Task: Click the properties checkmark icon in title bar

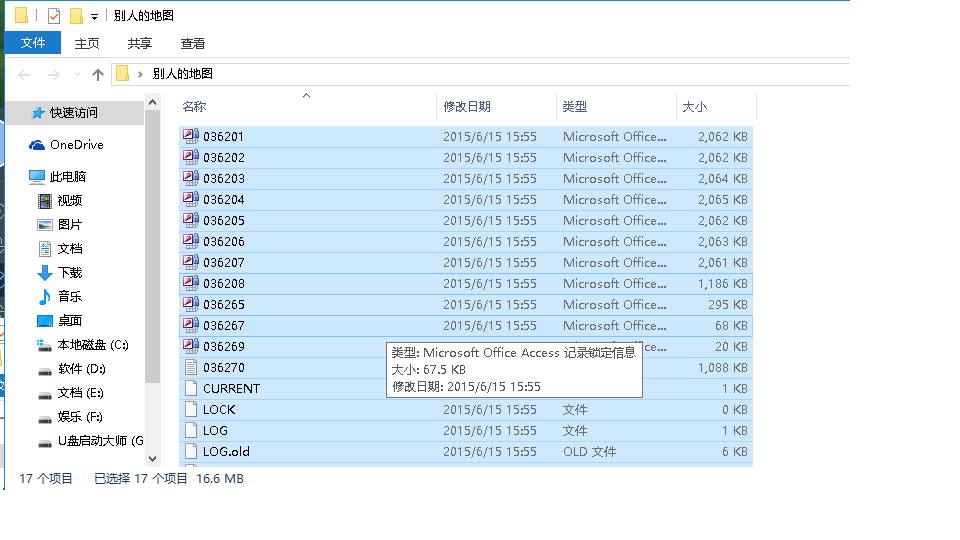Action: pyautogui.click(x=54, y=15)
